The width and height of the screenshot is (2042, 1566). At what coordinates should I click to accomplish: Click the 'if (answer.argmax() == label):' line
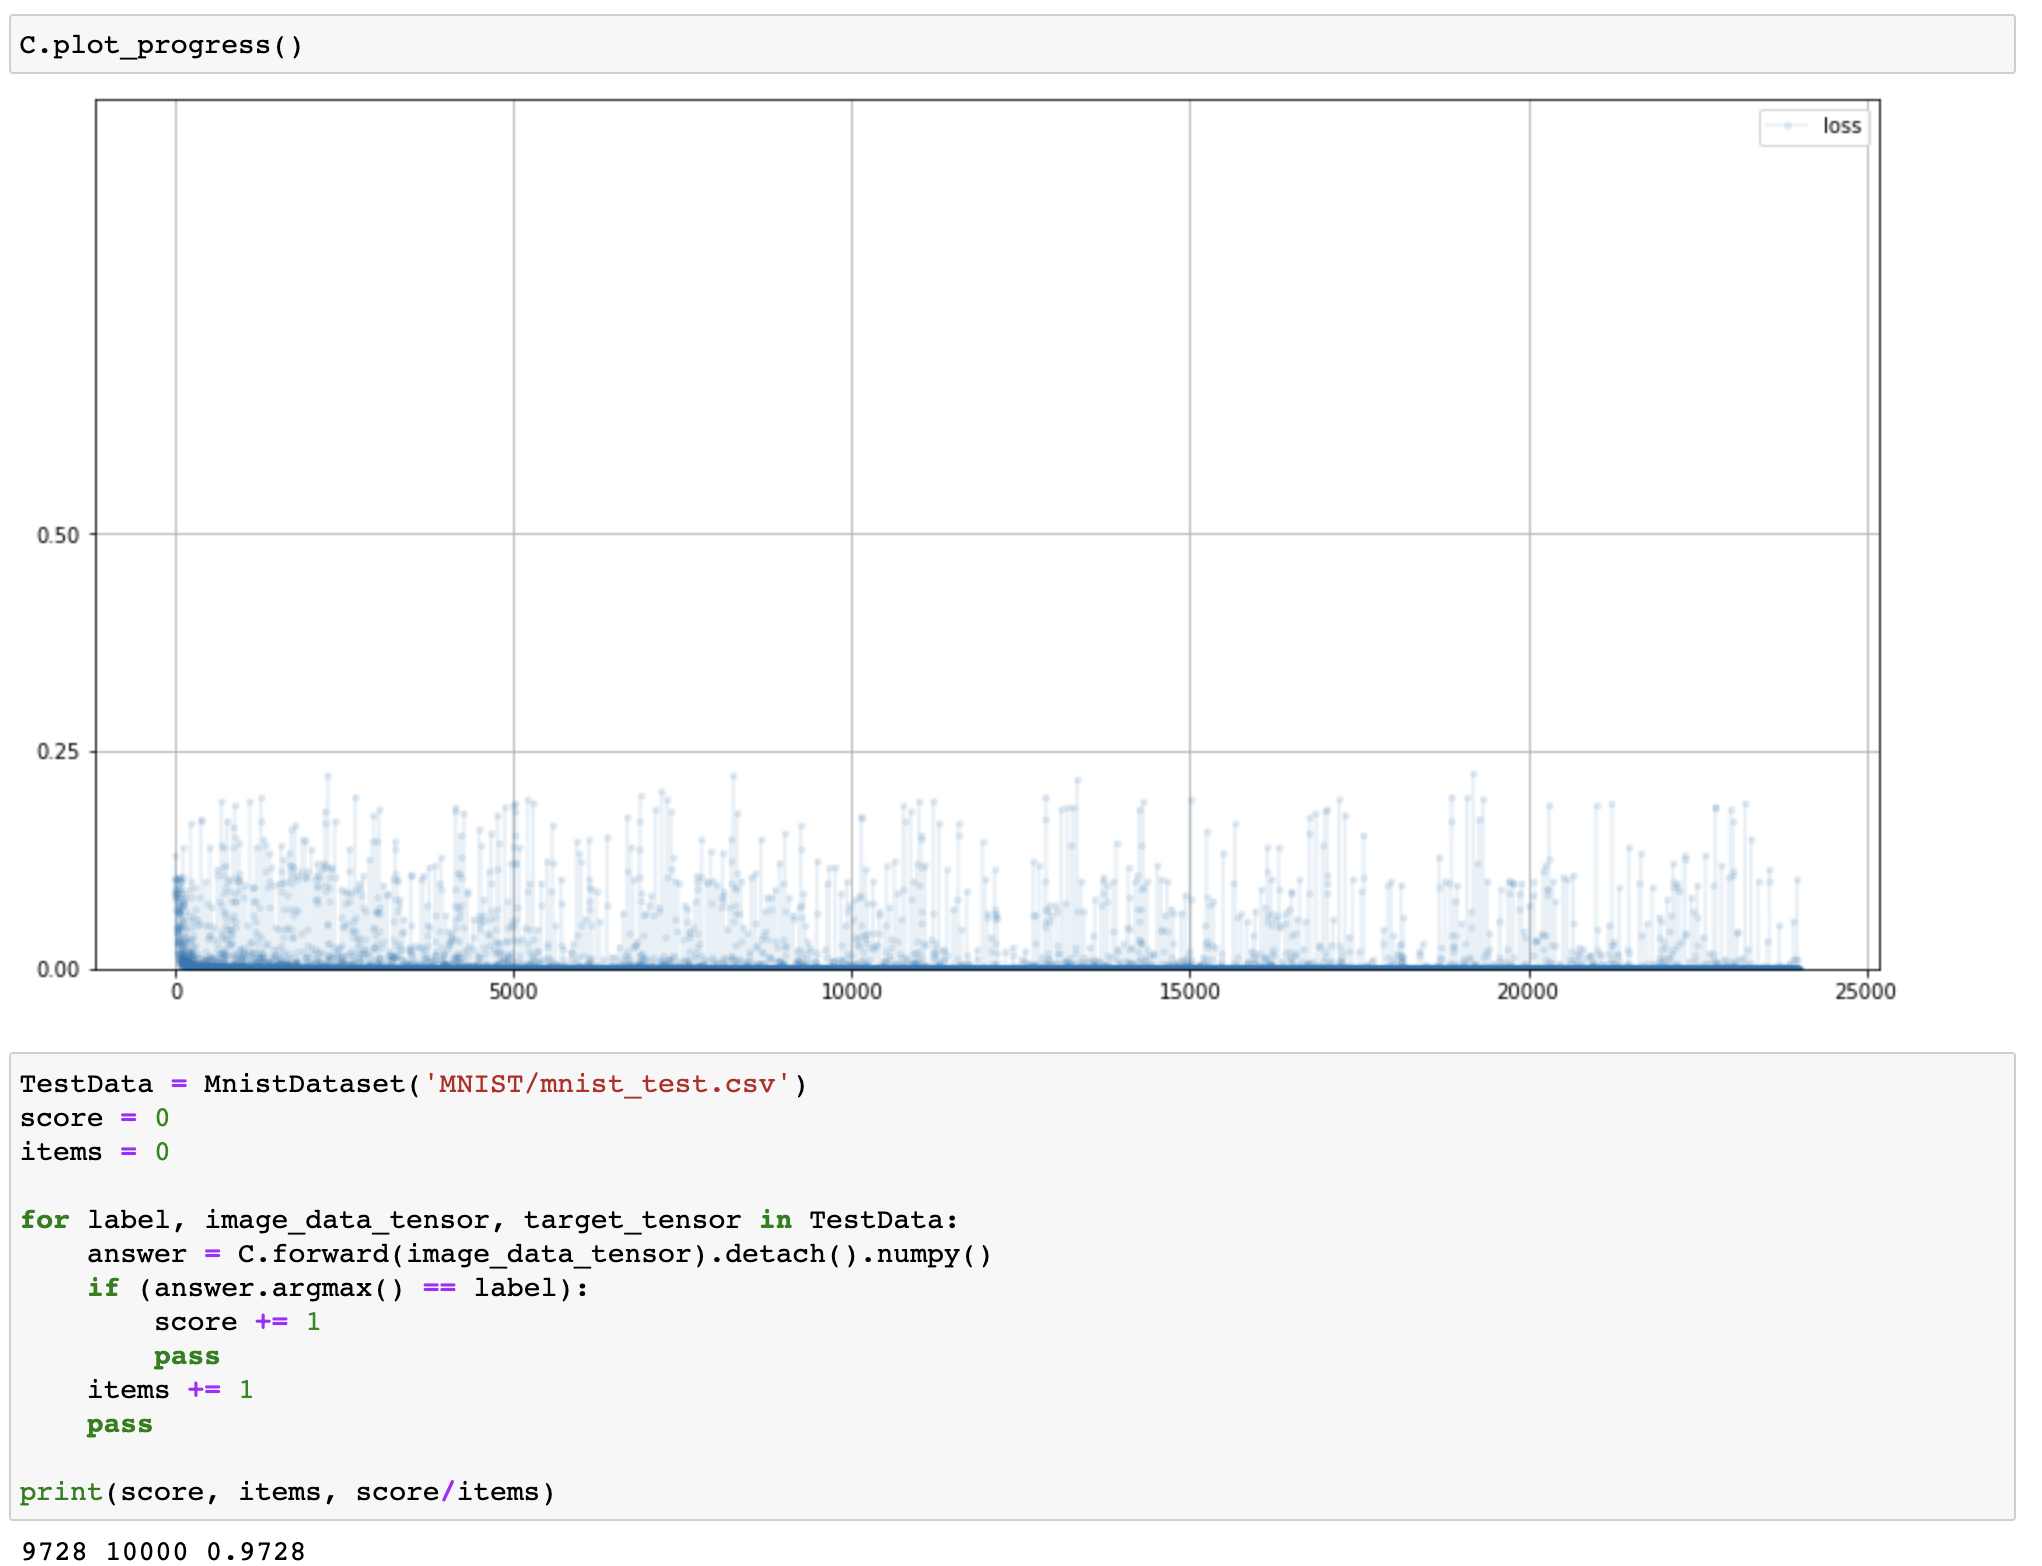point(338,1288)
